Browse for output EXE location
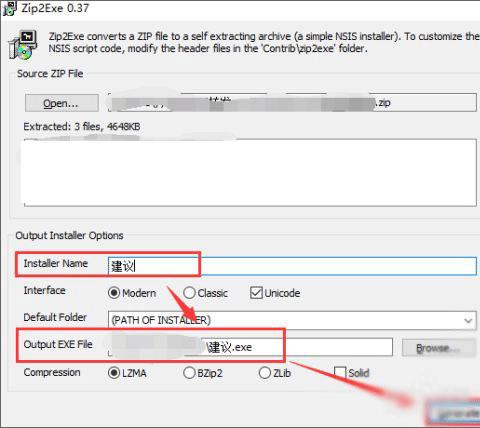Viewport: 480px width, 428px height. click(x=439, y=348)
